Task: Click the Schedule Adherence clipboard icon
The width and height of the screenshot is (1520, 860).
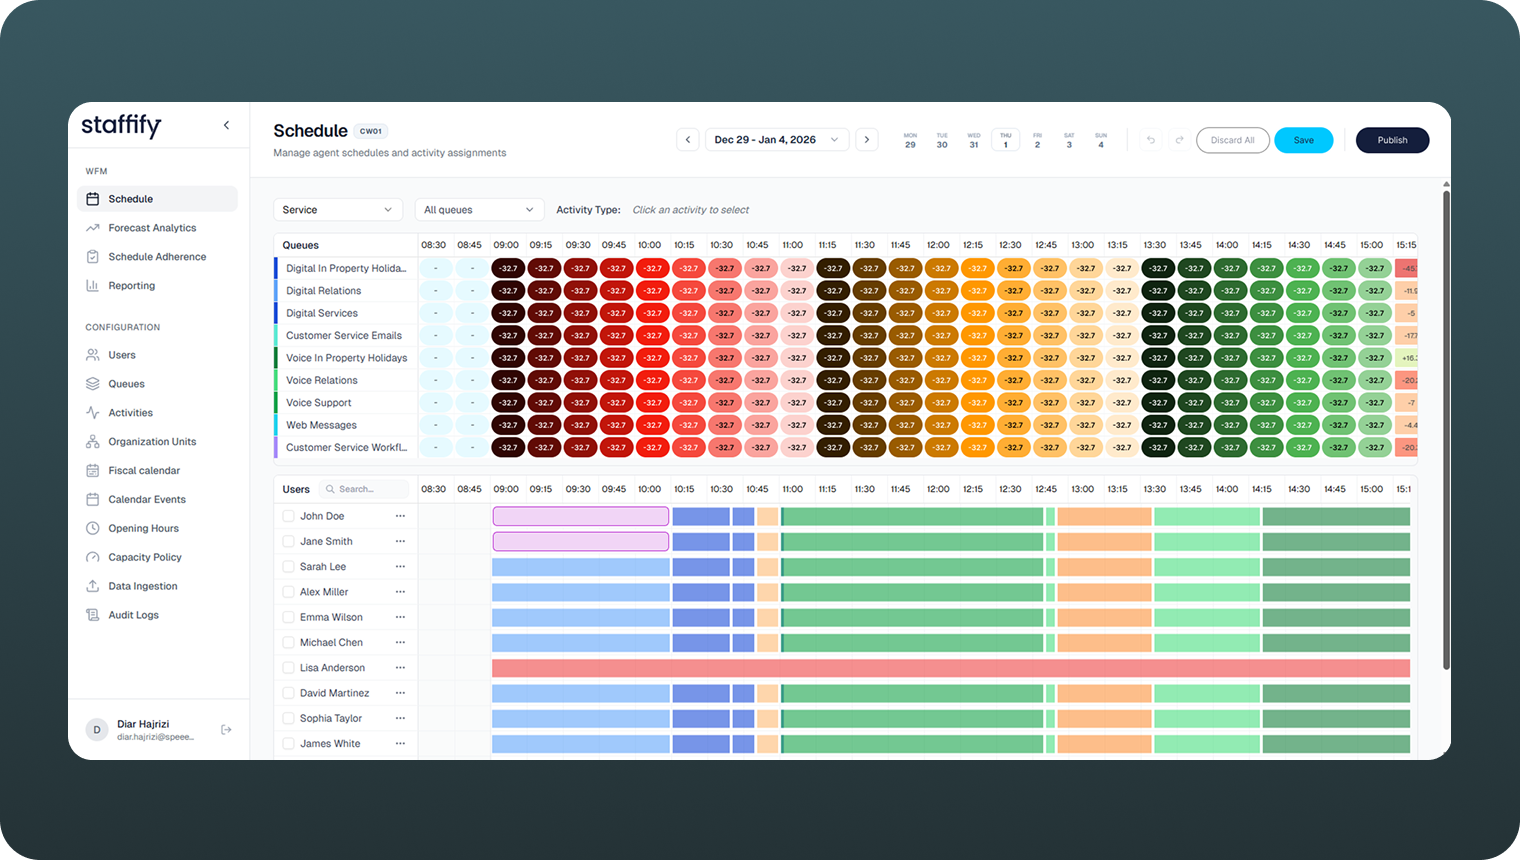Action: (93, 257)
